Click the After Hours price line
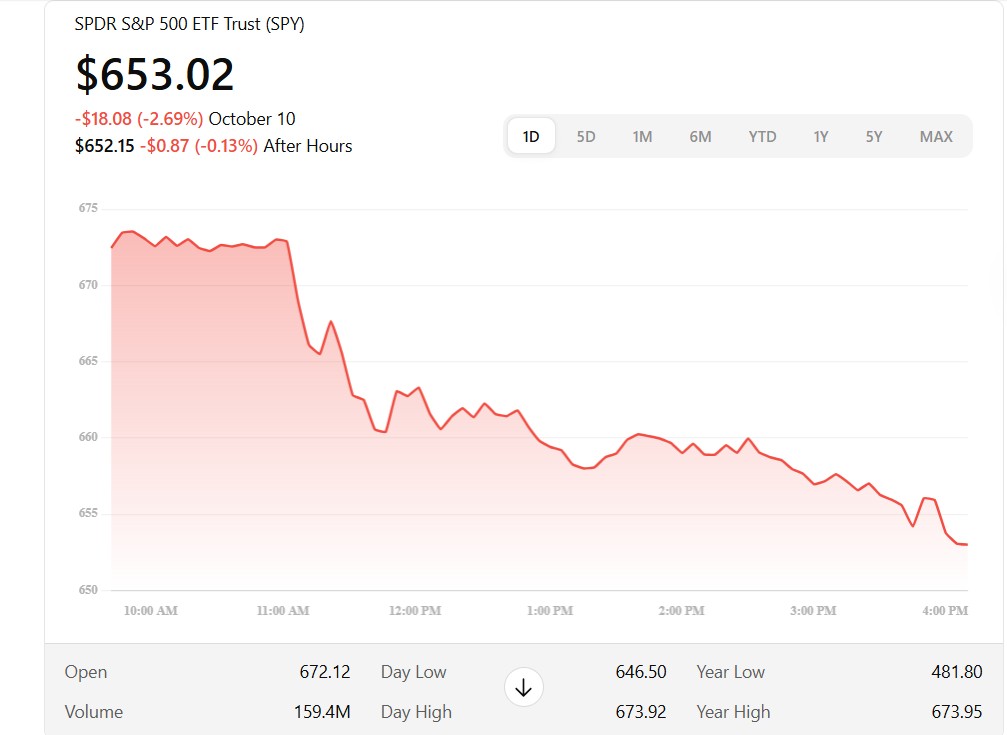The width and height of the screenshot is (1007, 735). click(213, 146)
